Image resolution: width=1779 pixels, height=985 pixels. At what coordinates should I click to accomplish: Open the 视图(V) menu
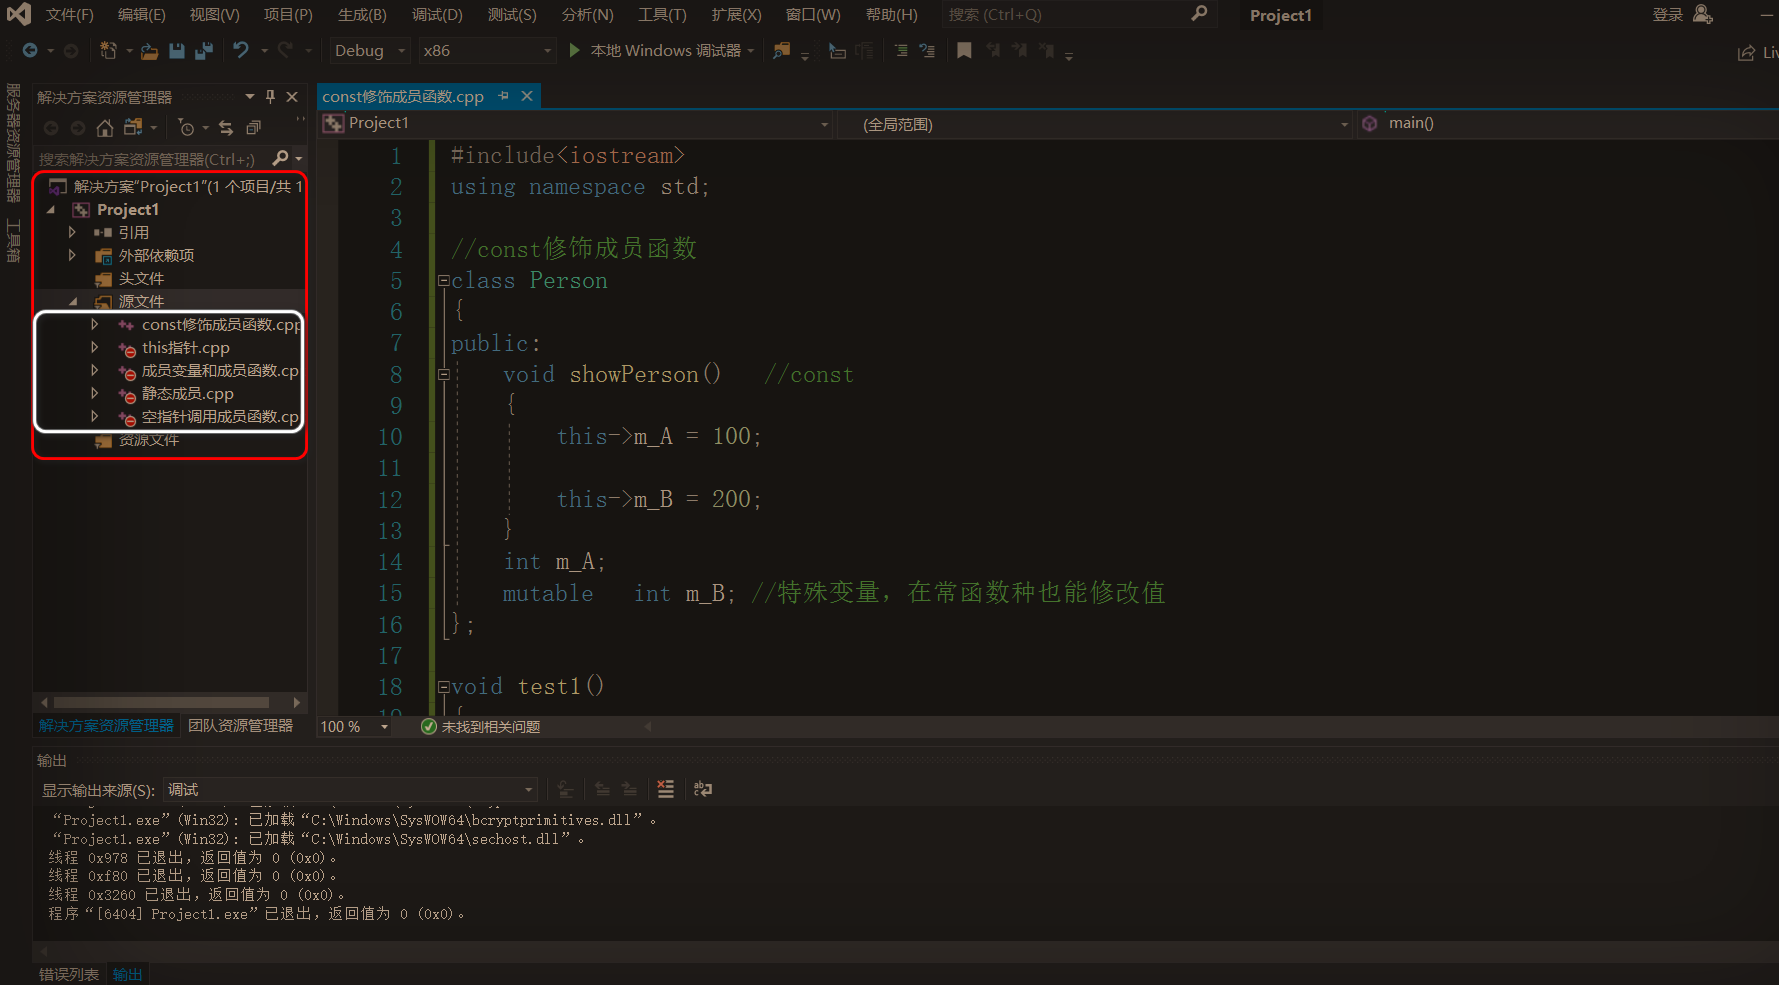click(x=214, y=15)
